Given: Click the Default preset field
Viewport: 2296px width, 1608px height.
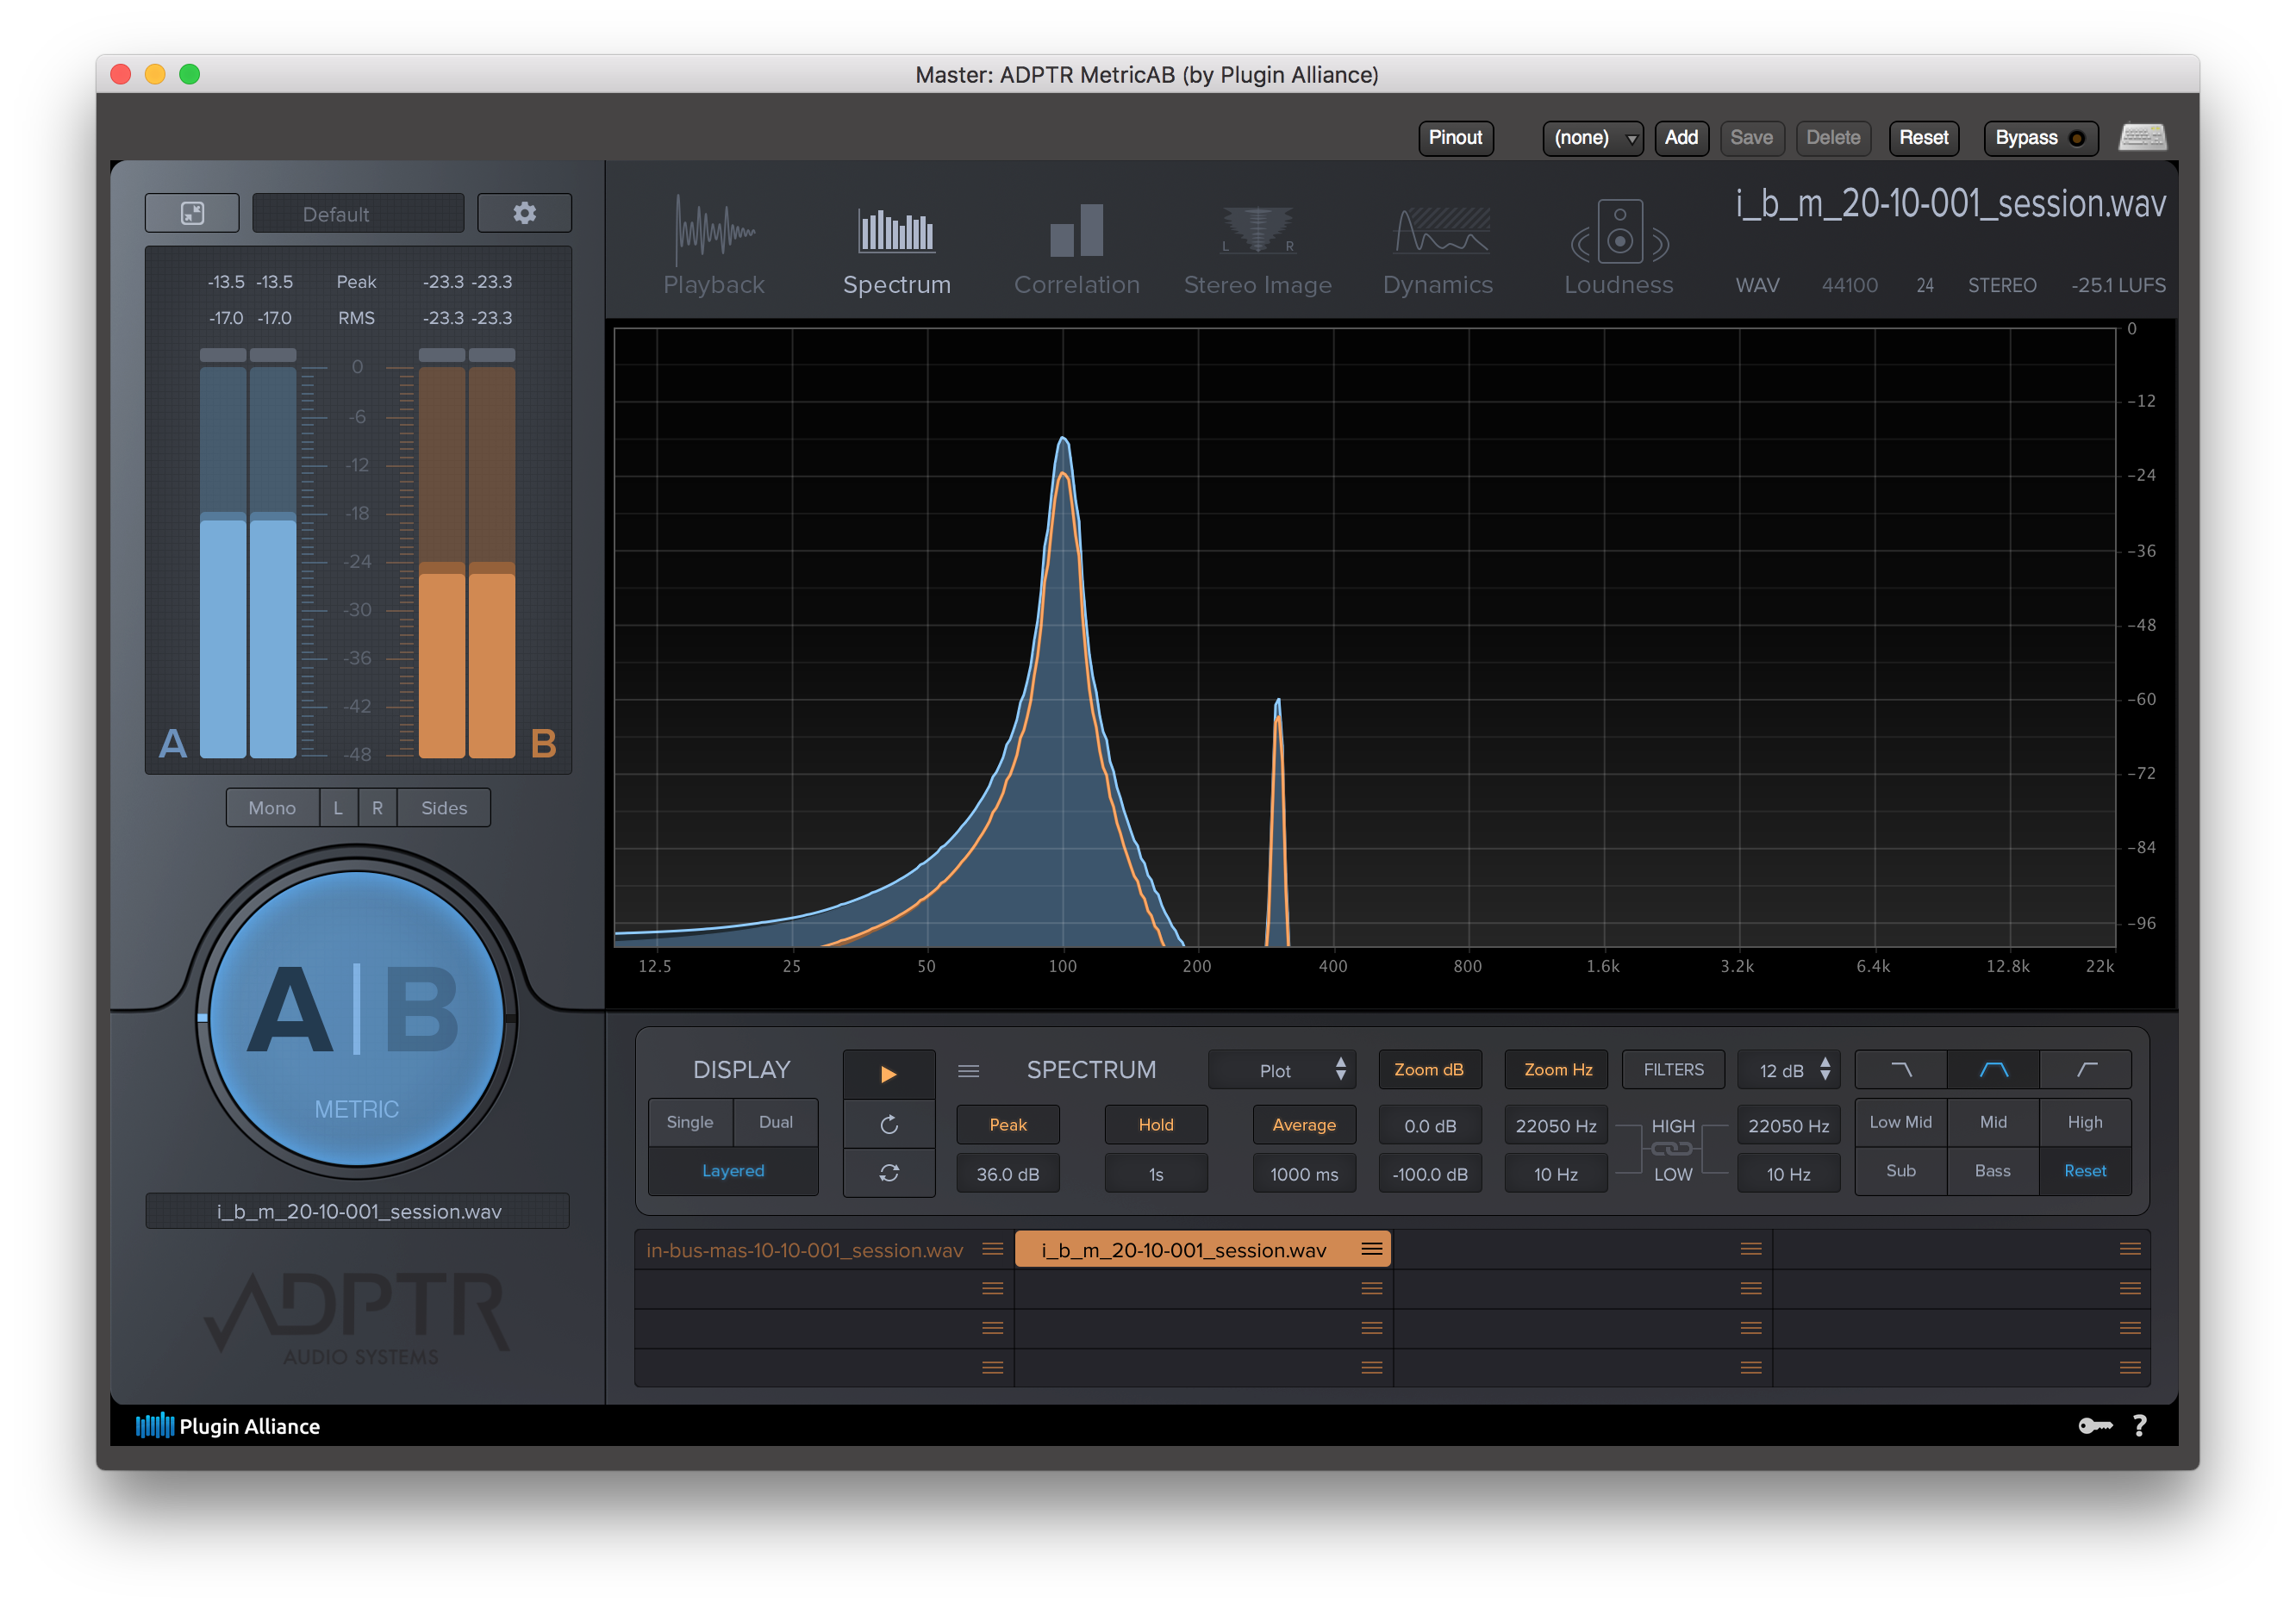Looking at the screenshot, I should [x=357, y=213].
